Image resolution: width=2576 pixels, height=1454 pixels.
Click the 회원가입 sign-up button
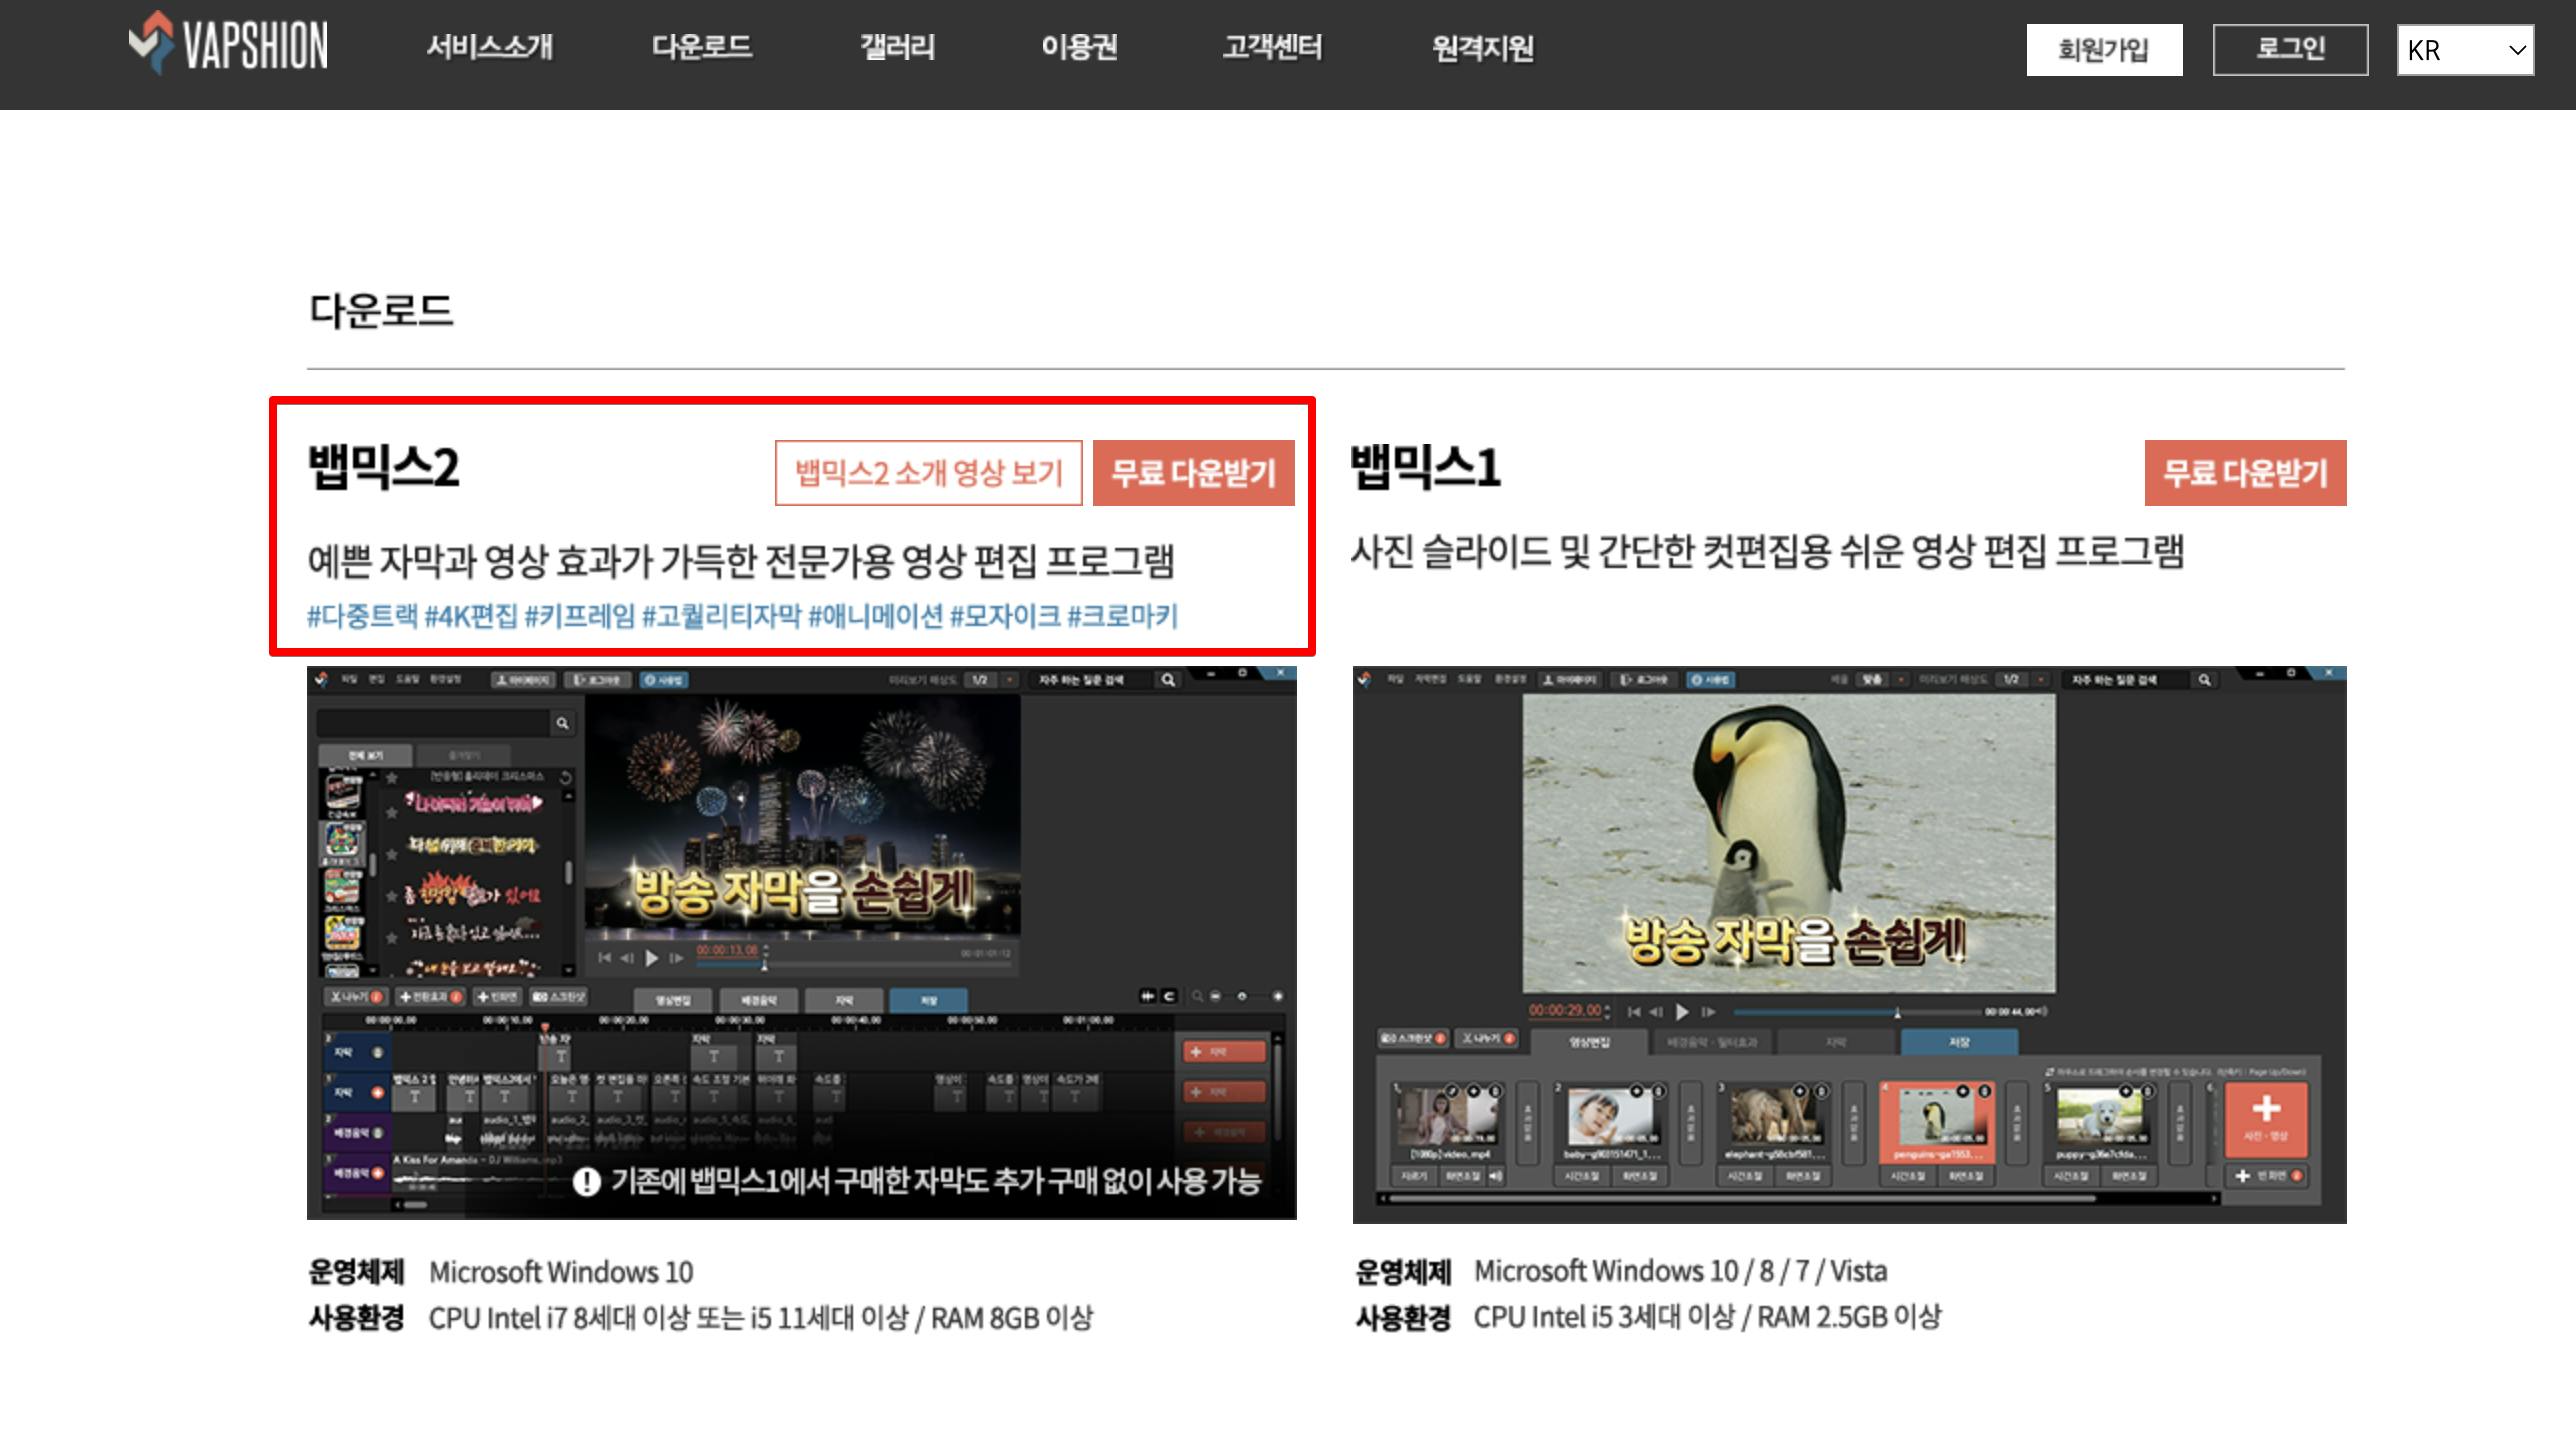[2104, 50]
